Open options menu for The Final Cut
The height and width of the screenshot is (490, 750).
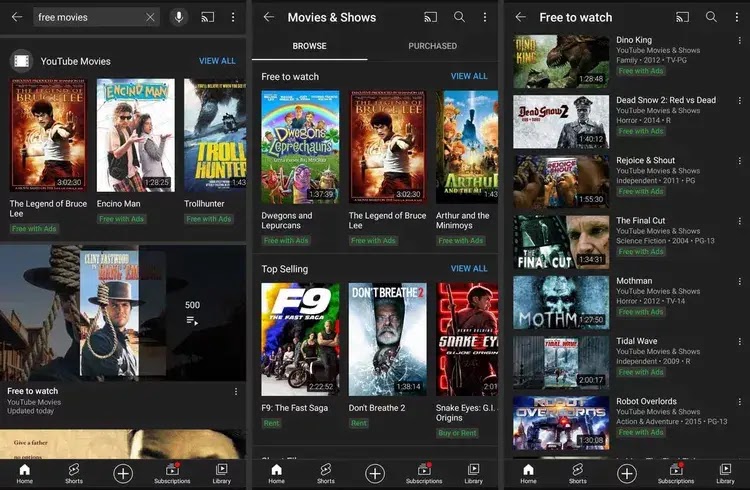tap(739, 222)
